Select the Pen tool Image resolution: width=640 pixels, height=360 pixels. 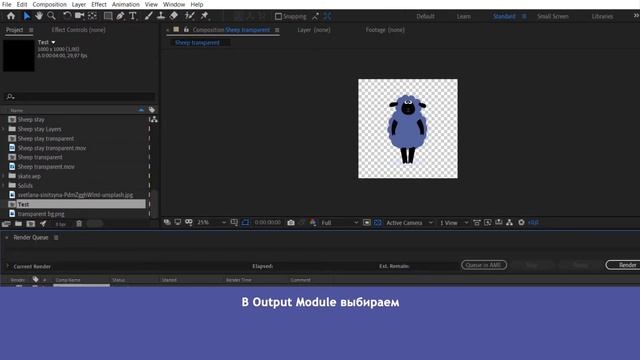pyautogui.click(x=120, y=16)
